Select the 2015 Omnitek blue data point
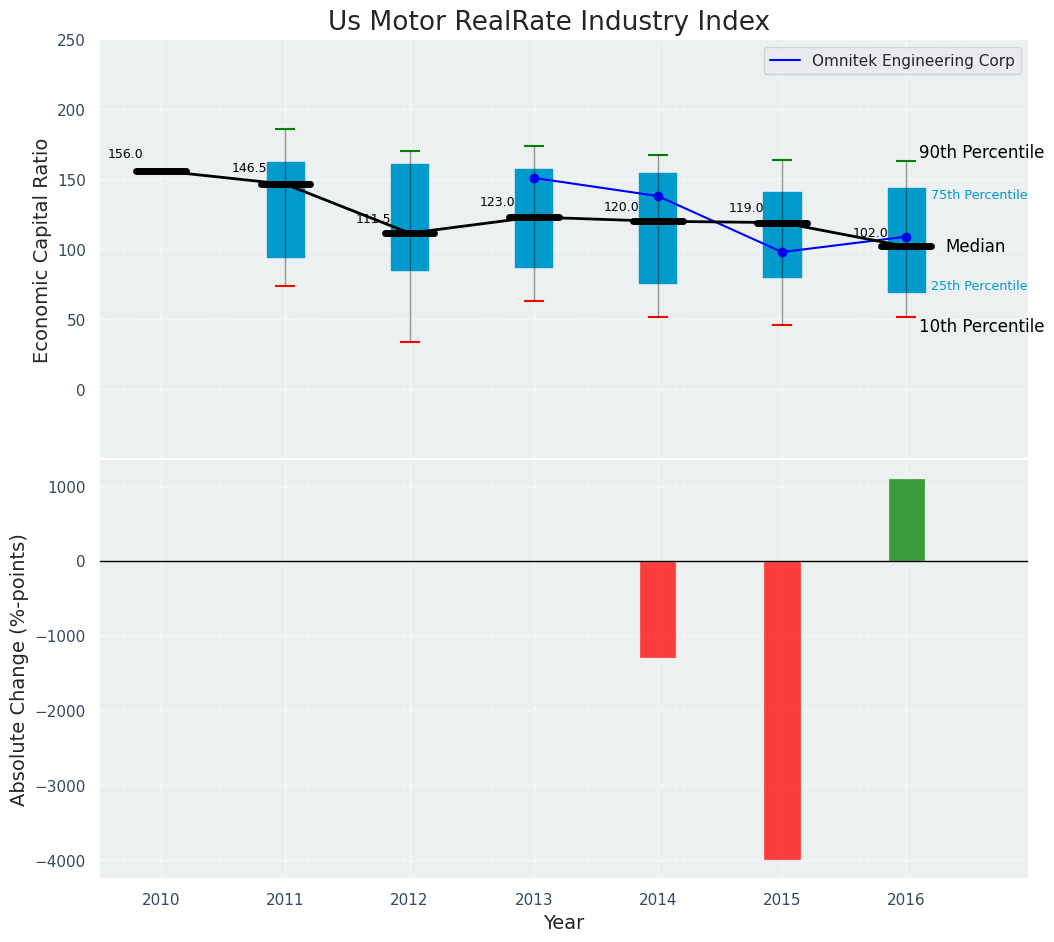 click(x=782, y=252)
